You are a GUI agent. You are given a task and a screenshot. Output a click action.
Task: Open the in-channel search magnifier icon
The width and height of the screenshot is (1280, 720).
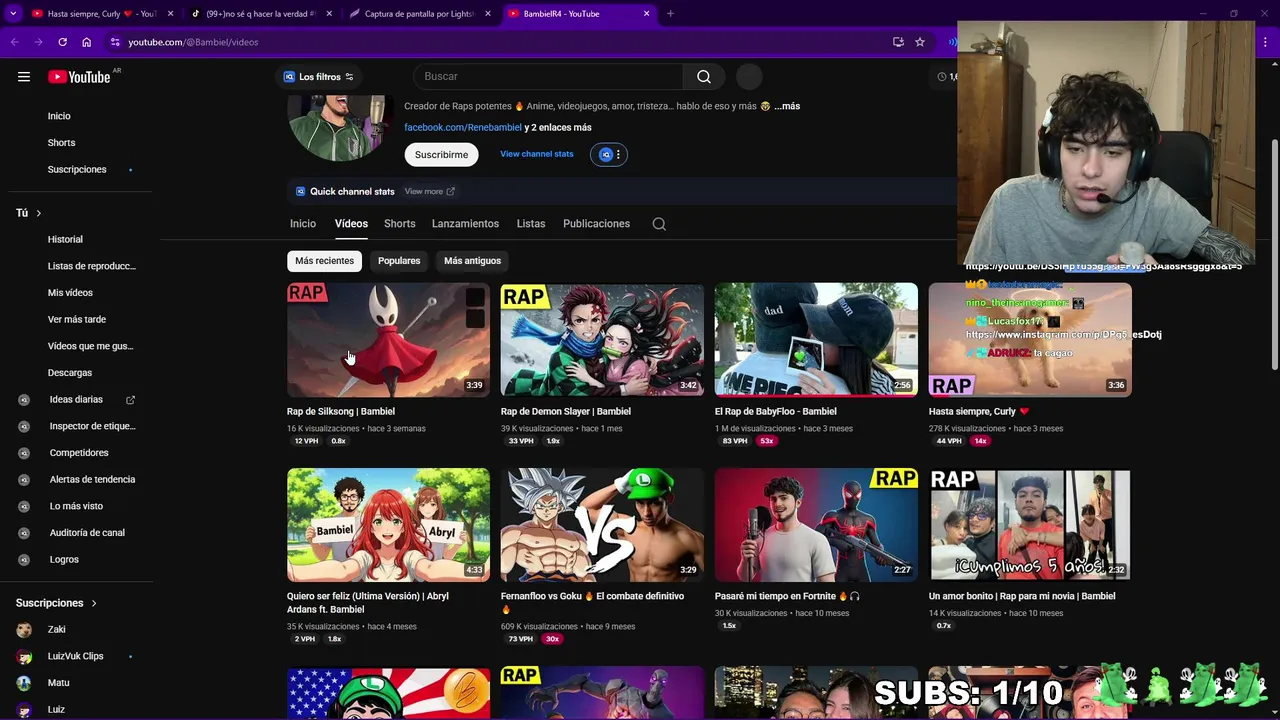pyautogui.click(x=659, y=224)
